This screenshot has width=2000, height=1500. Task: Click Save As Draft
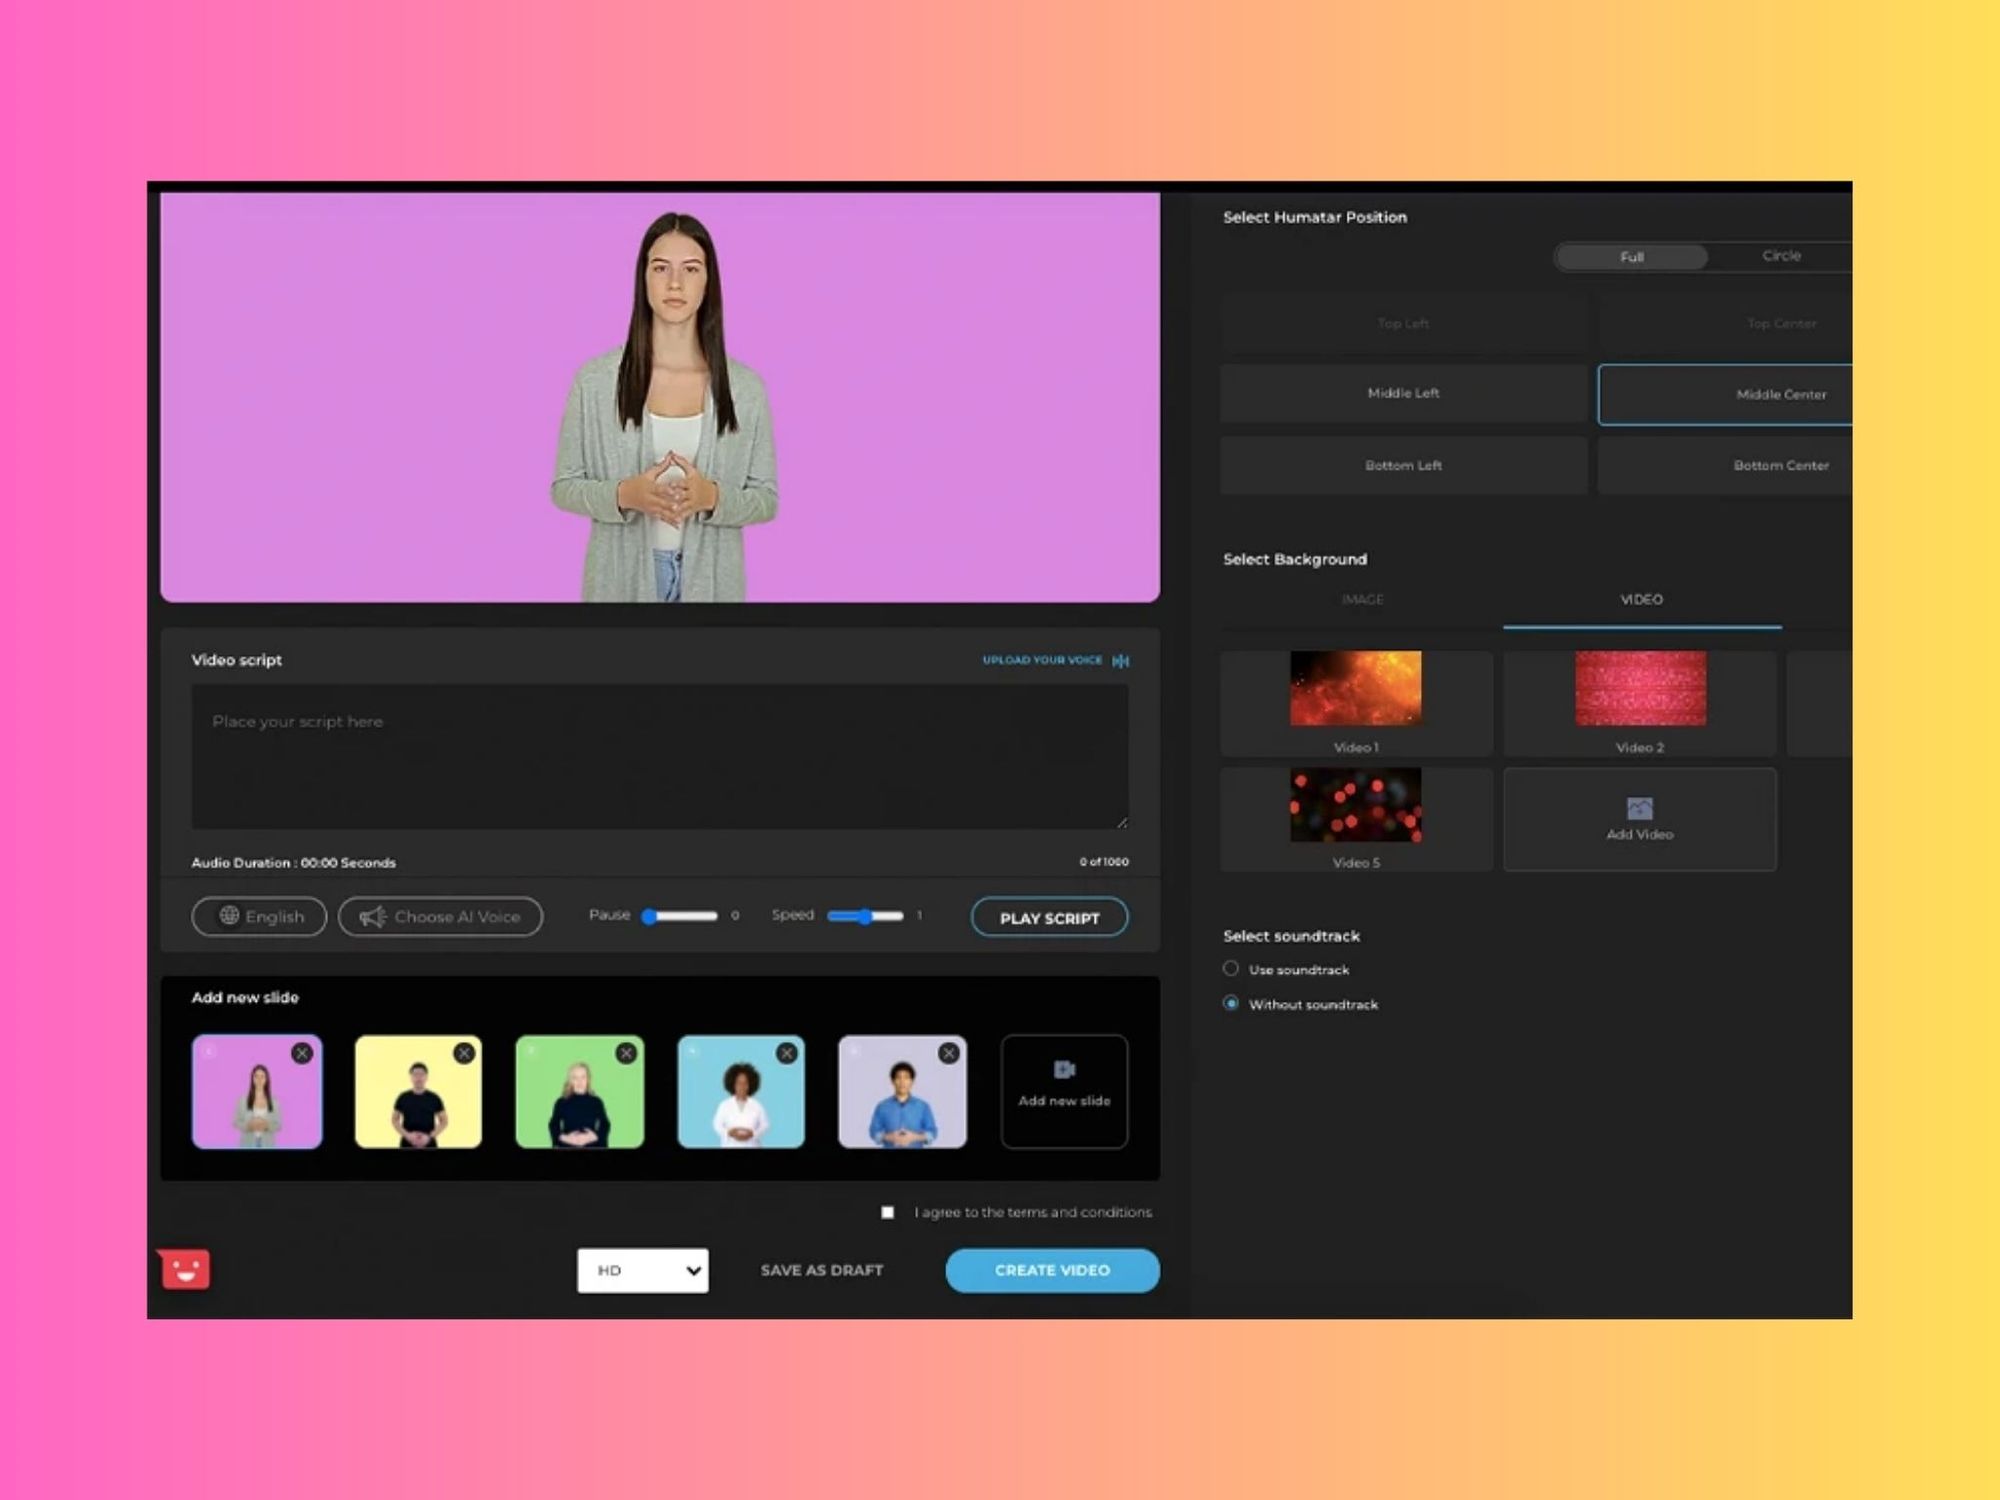(x=821, y=1270)
